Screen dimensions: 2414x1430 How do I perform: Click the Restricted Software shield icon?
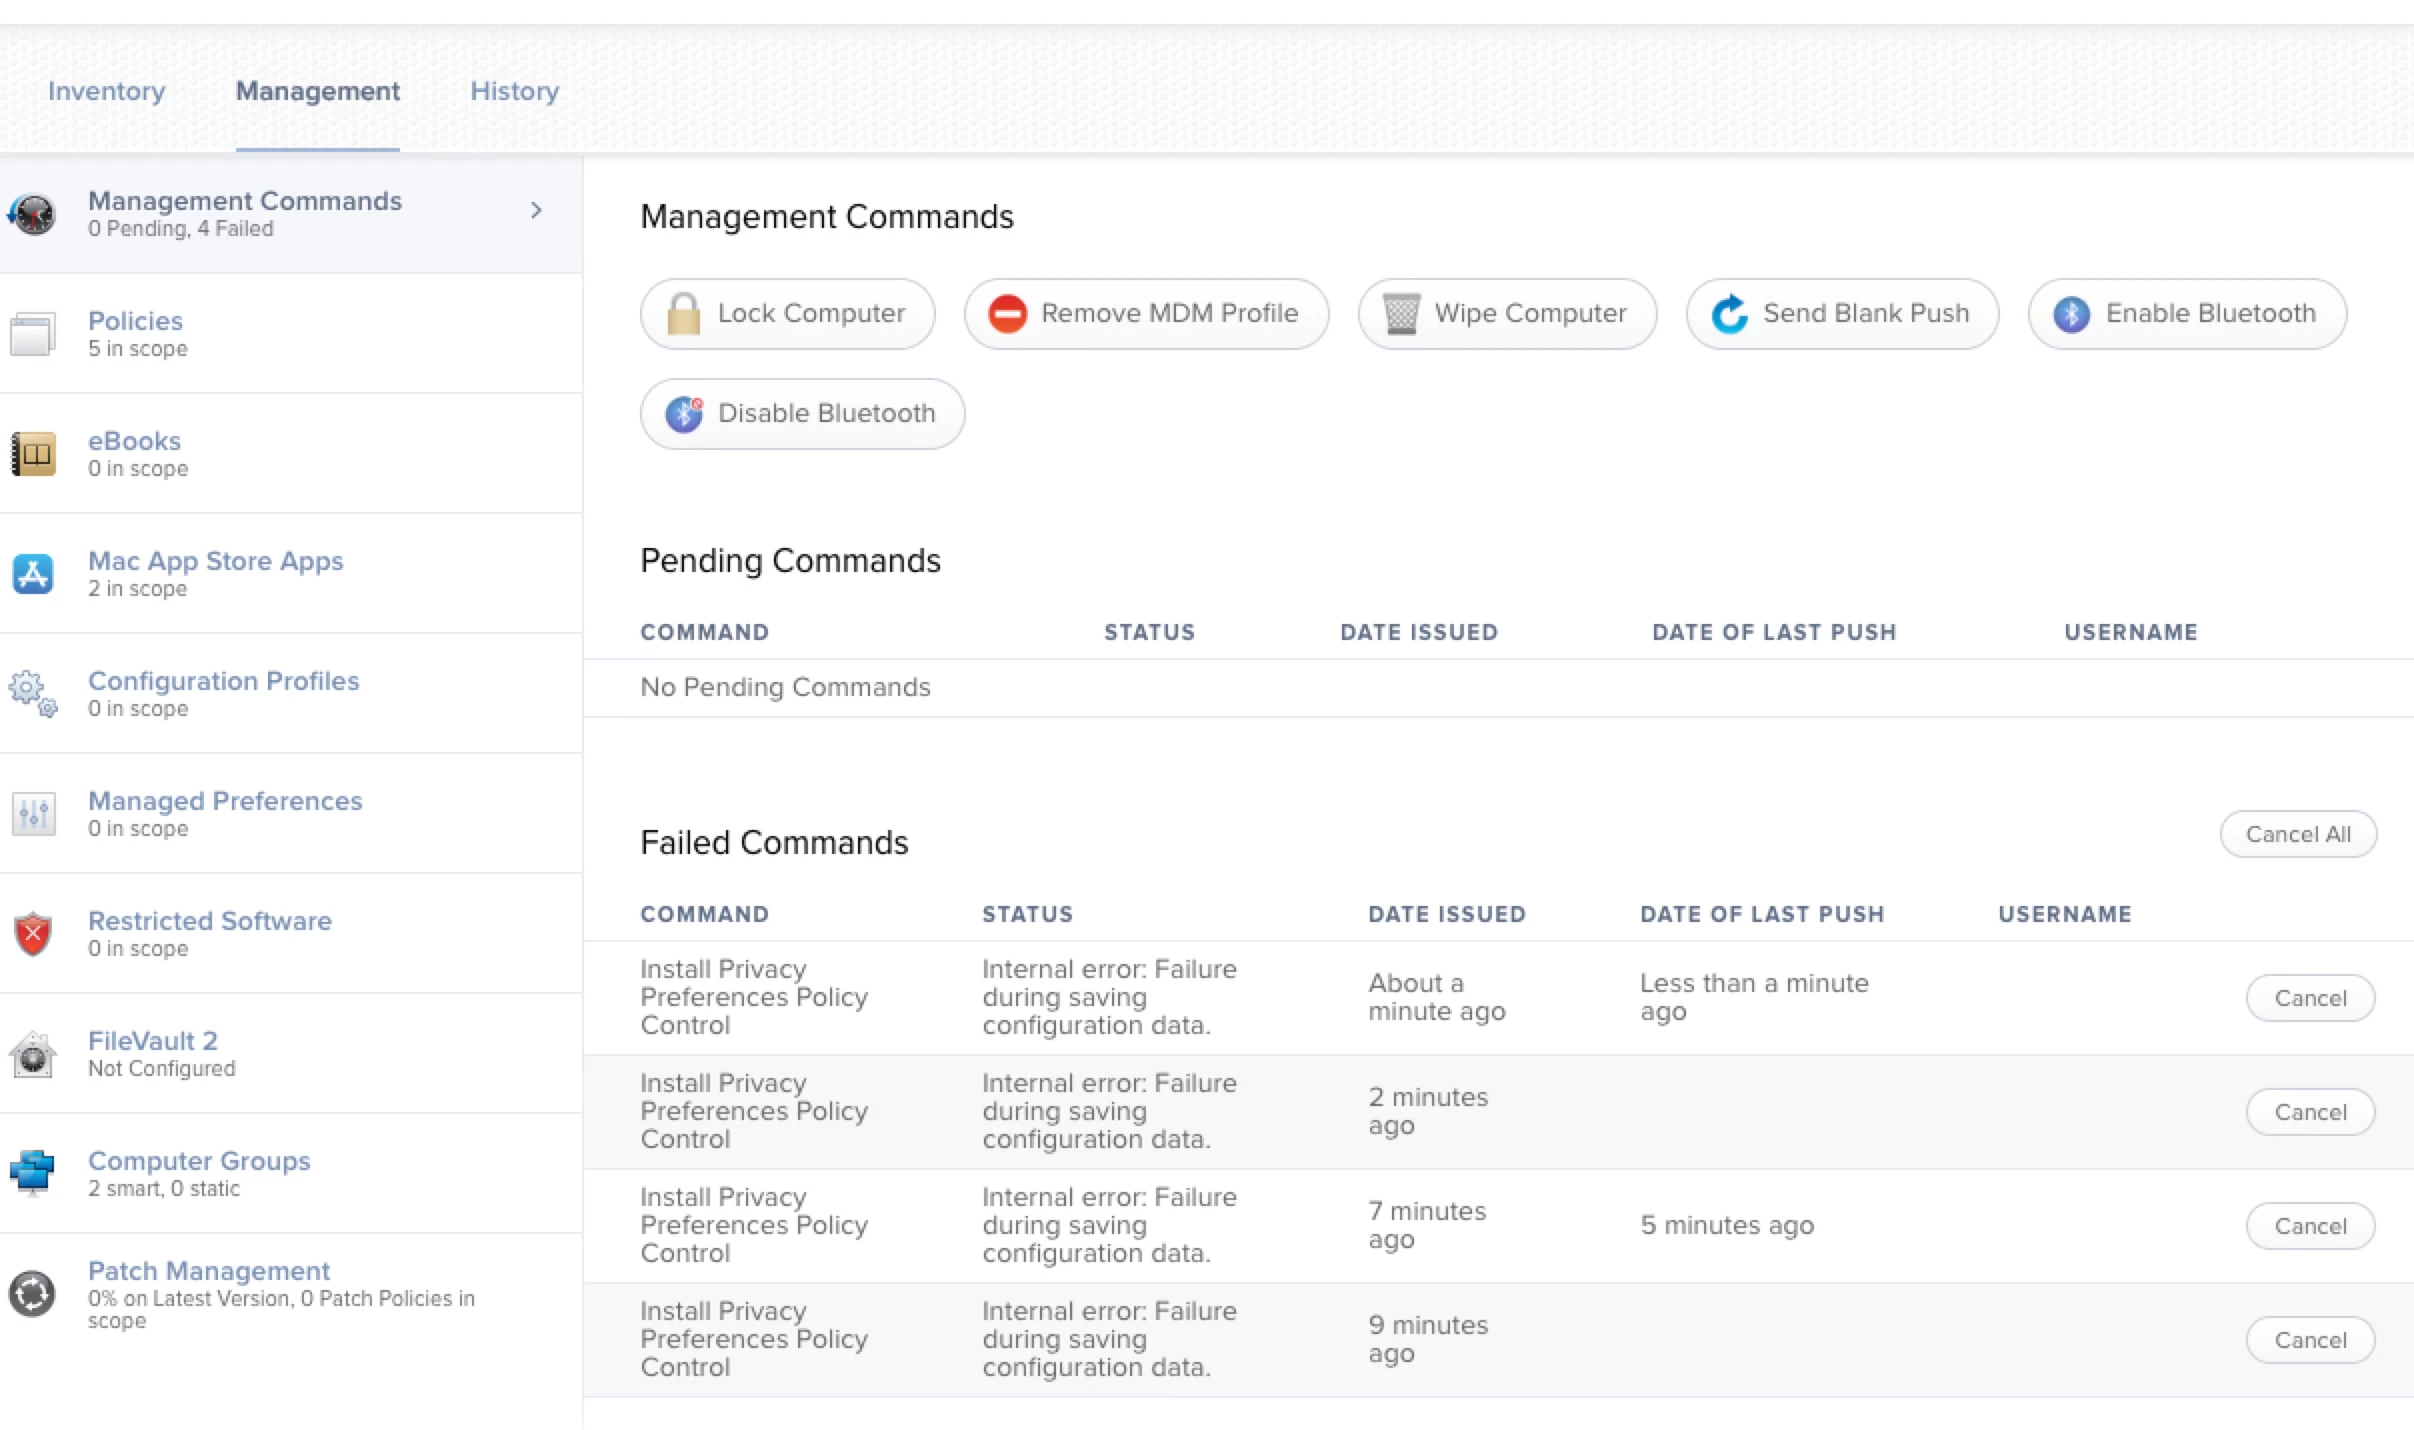pos(32,933)
